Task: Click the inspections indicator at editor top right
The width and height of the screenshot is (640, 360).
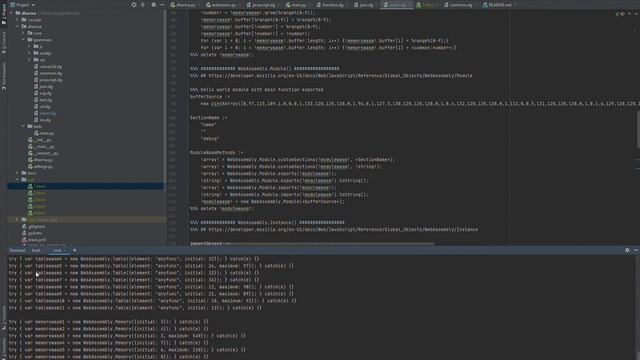Action: (x=620, y=14)
